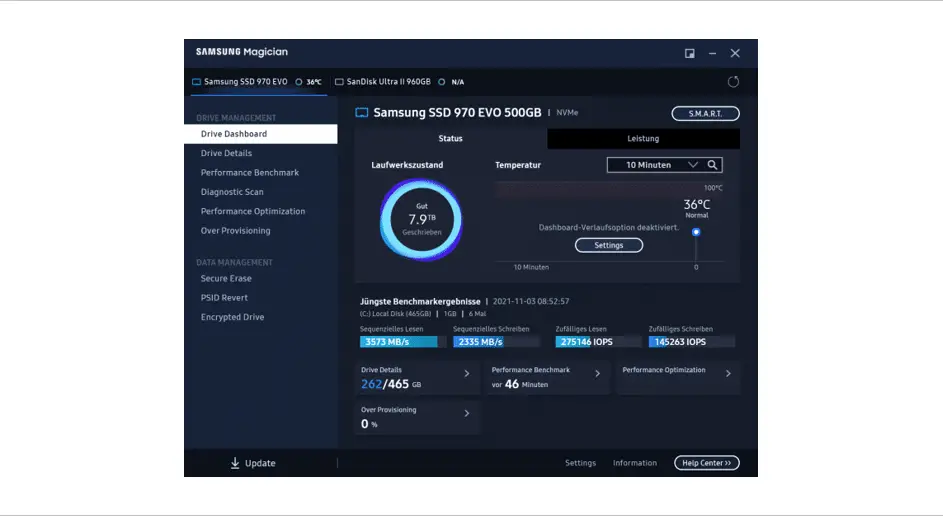
Task: Click the refresh drives icon
Action: click(x=733, y=82)
